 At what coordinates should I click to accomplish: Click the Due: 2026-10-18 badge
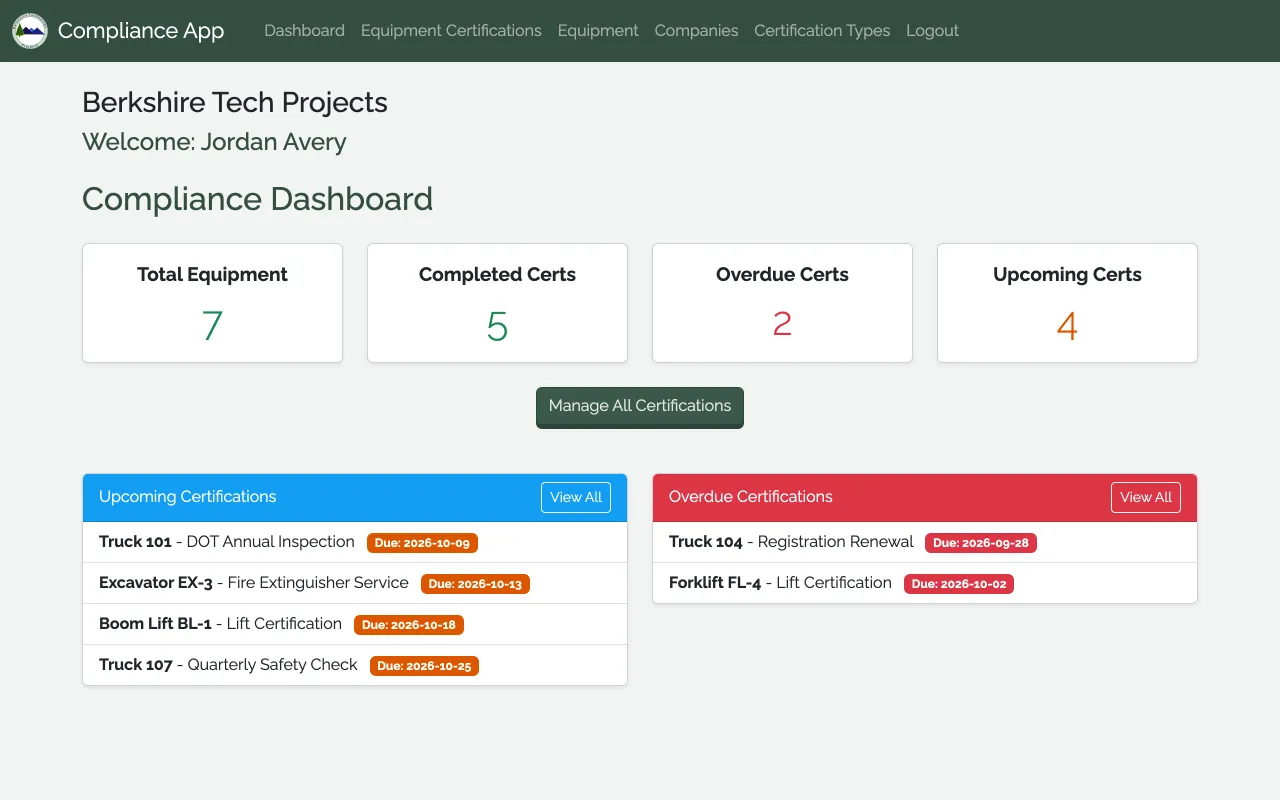coord(409,625)
